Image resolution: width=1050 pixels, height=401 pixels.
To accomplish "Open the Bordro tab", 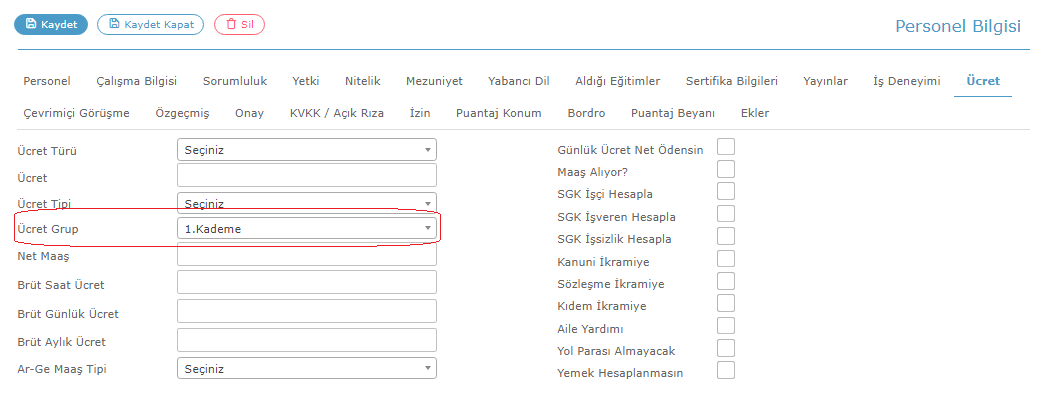I will pos(586,113).
